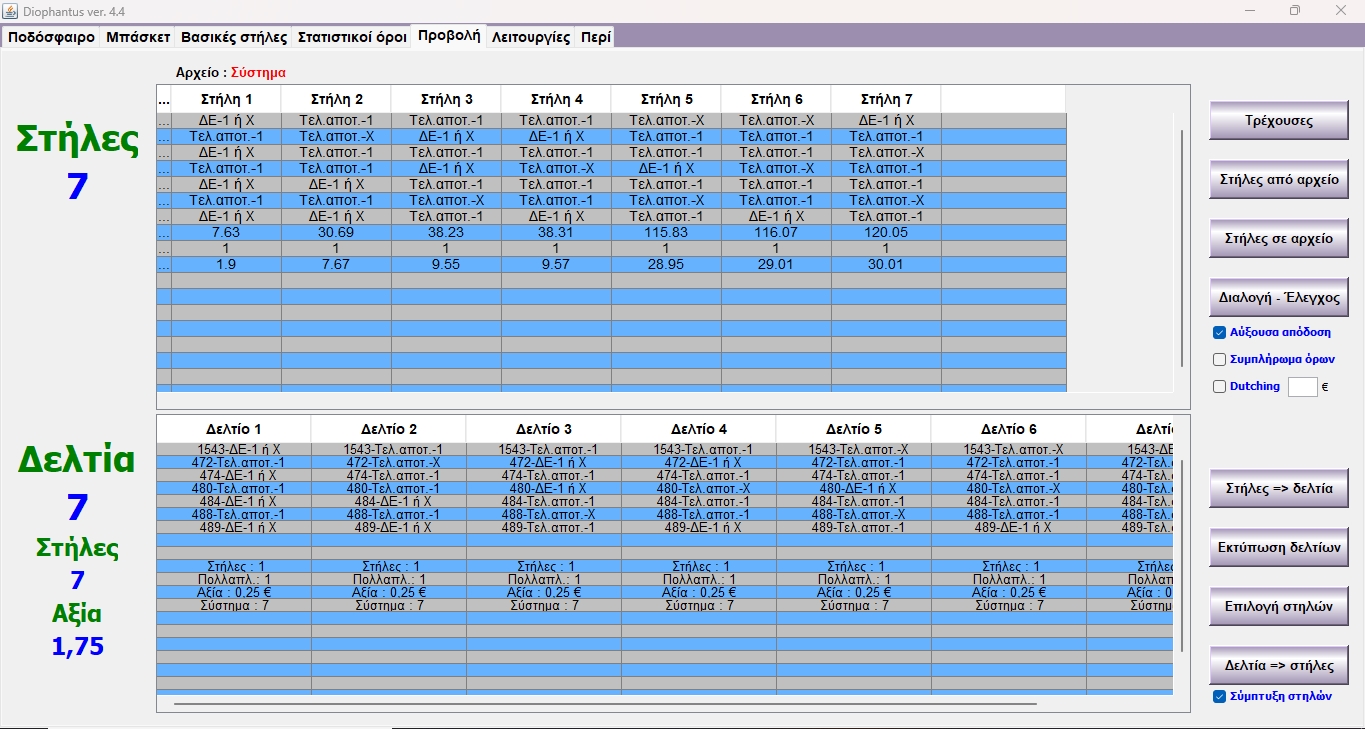Click Σύστημα : 7 in Δελτίο 6
Screen dimensions: 1365x729
(1008, 605)
